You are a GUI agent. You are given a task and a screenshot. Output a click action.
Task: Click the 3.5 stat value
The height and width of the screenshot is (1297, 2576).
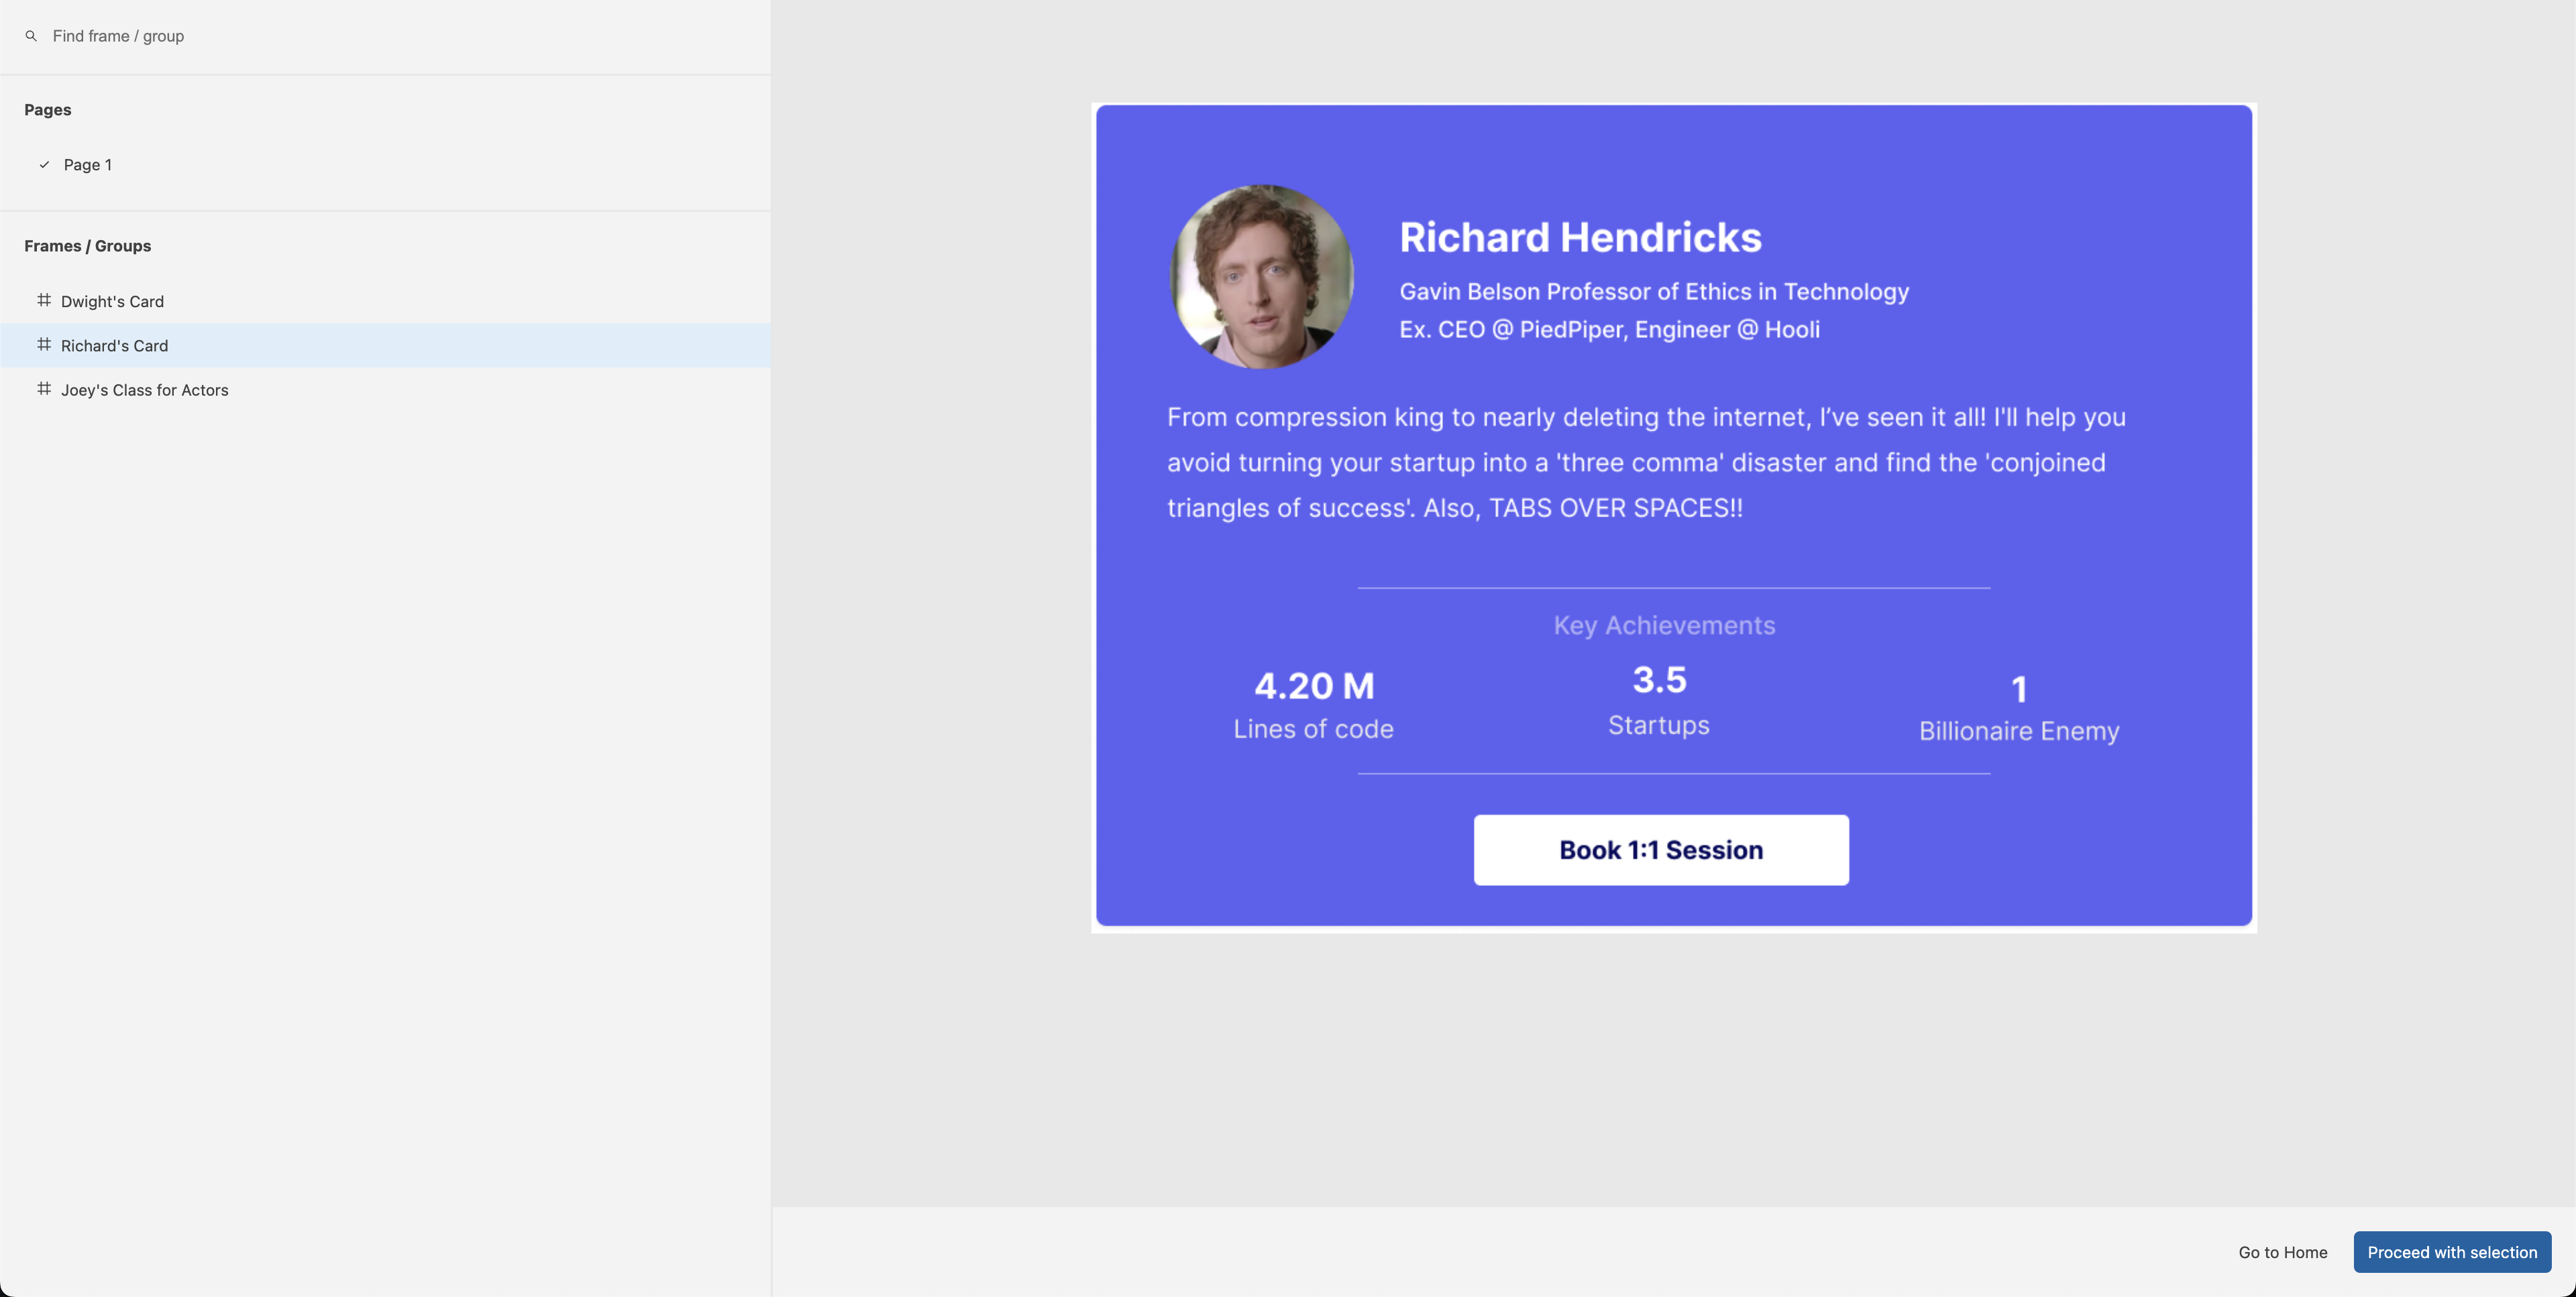click(x=1659, y=680)
